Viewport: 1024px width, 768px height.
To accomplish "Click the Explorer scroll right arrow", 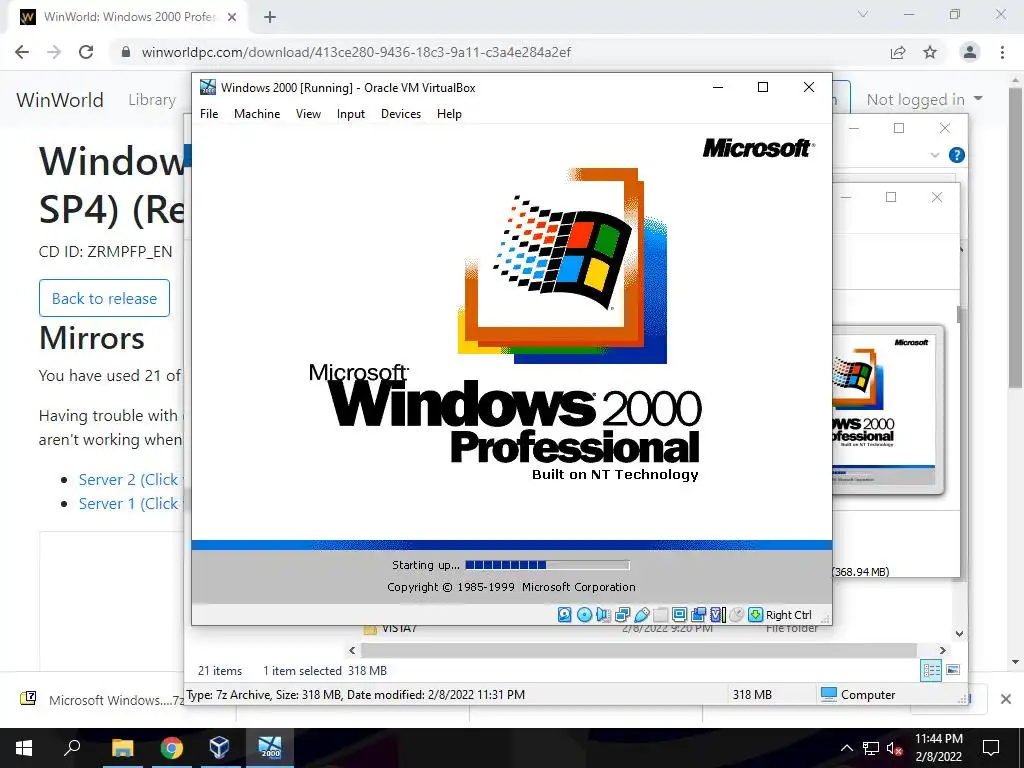I will pos(942,650).
